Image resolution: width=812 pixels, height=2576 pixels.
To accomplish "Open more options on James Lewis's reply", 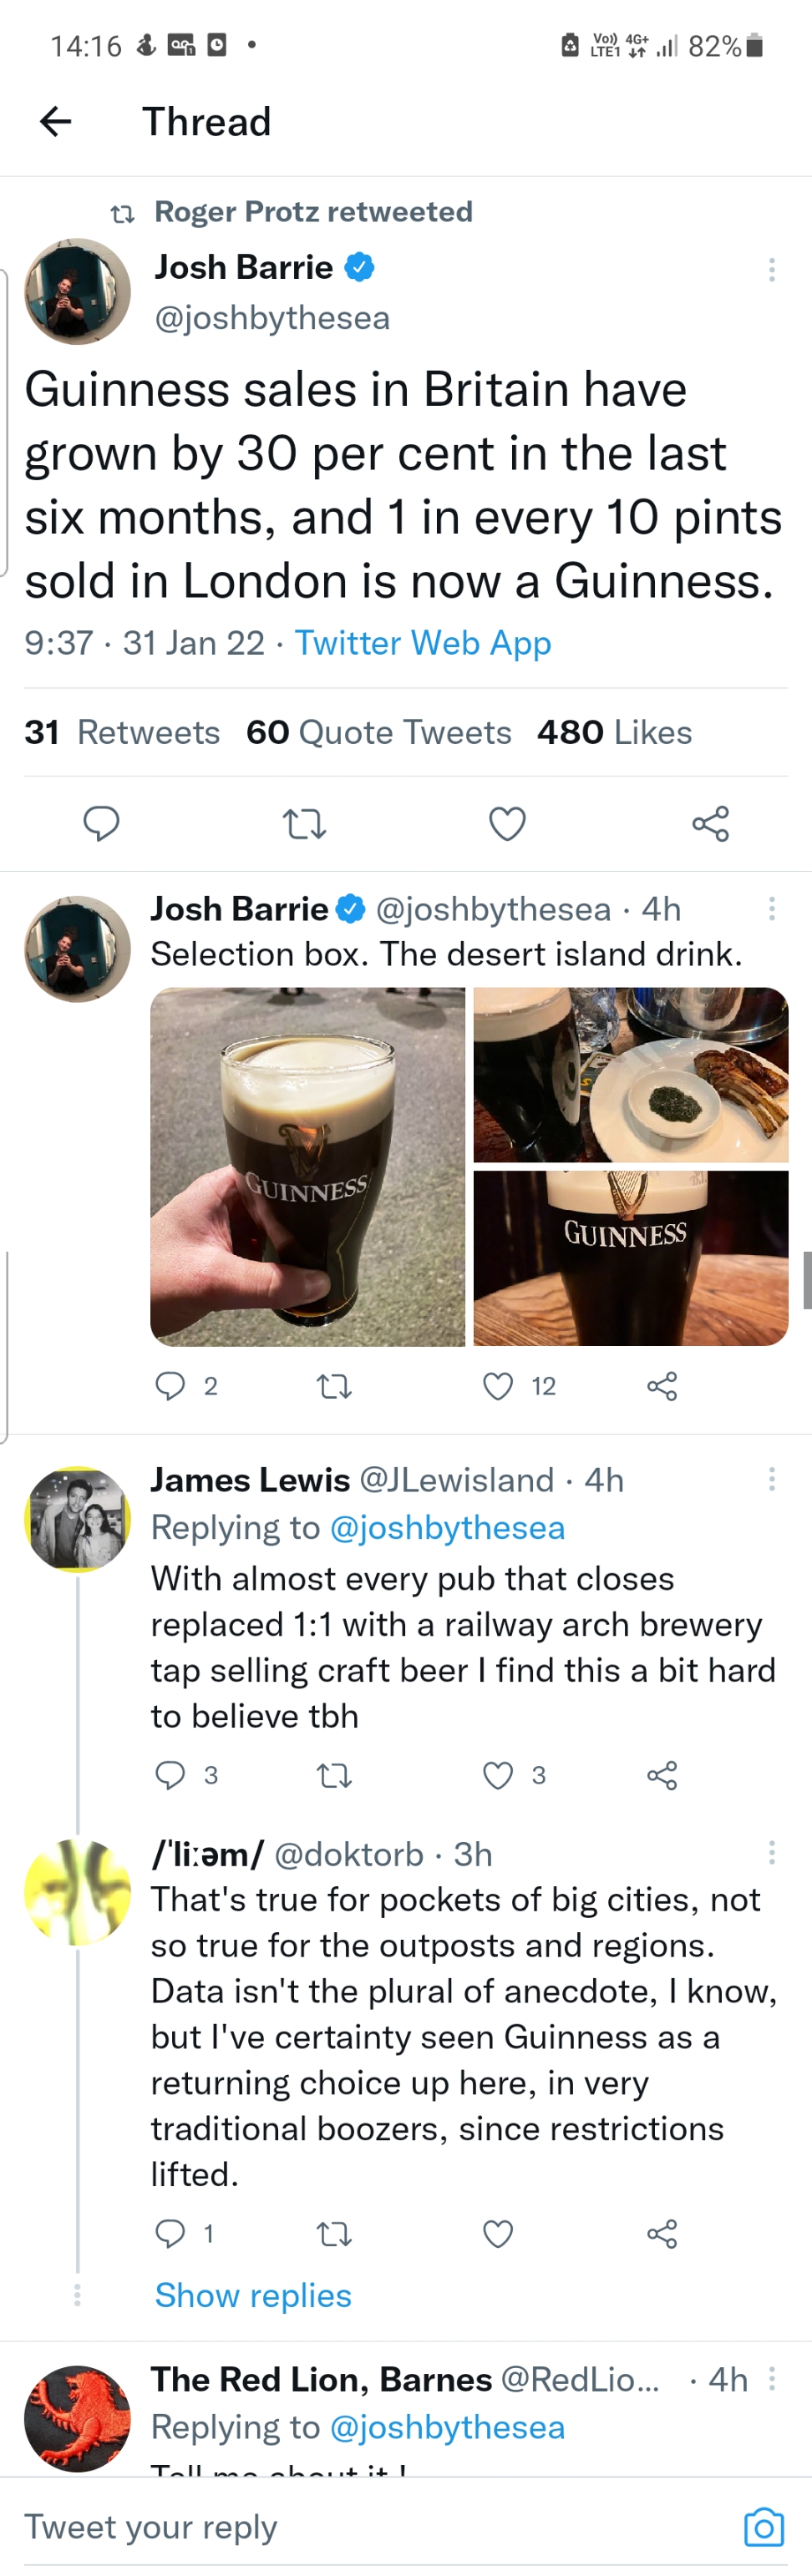I will [771, 1480].
